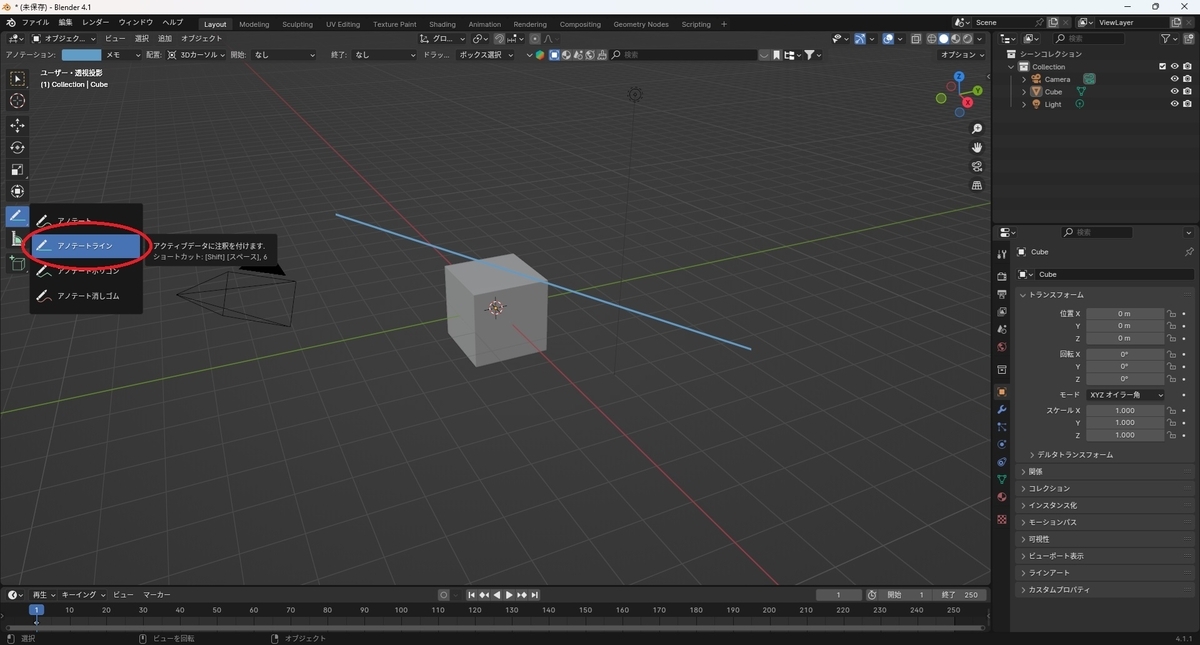Open the レンダー menu
The height and width of the screenshot is (645, 1200).
pyautogui.click(x=96, y=22)
